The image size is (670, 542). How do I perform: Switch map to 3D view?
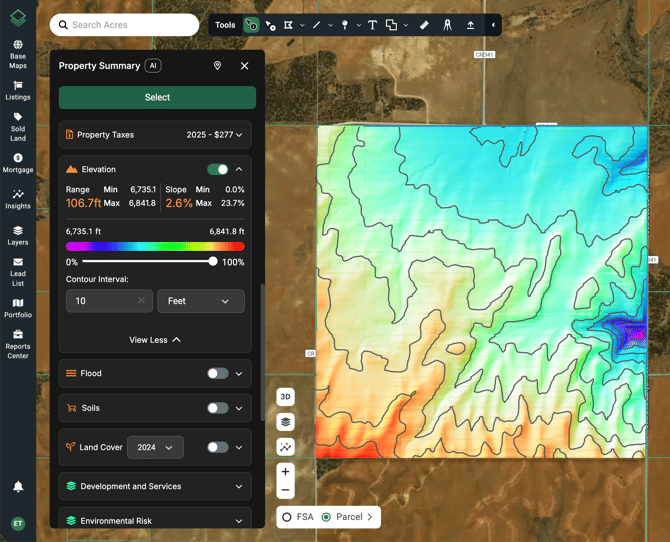[285, 397]
